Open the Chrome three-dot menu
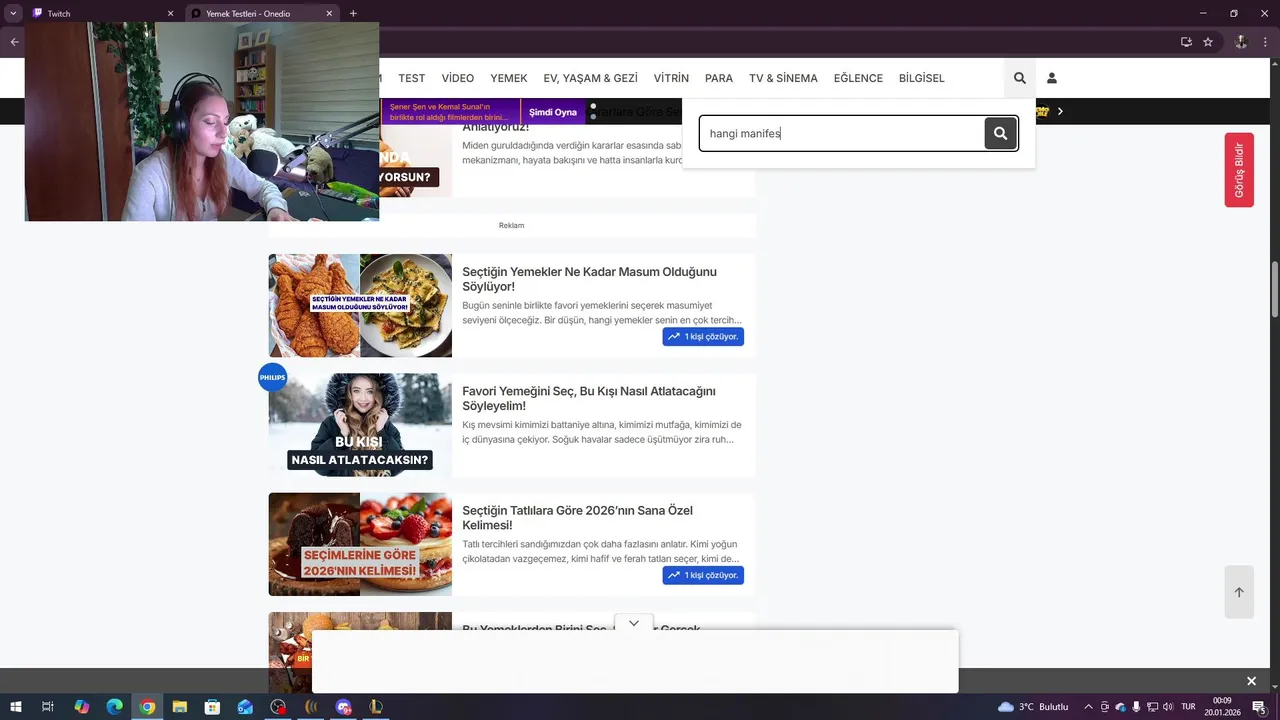Screen dimensions: 1280x720 pos(1264,42)
